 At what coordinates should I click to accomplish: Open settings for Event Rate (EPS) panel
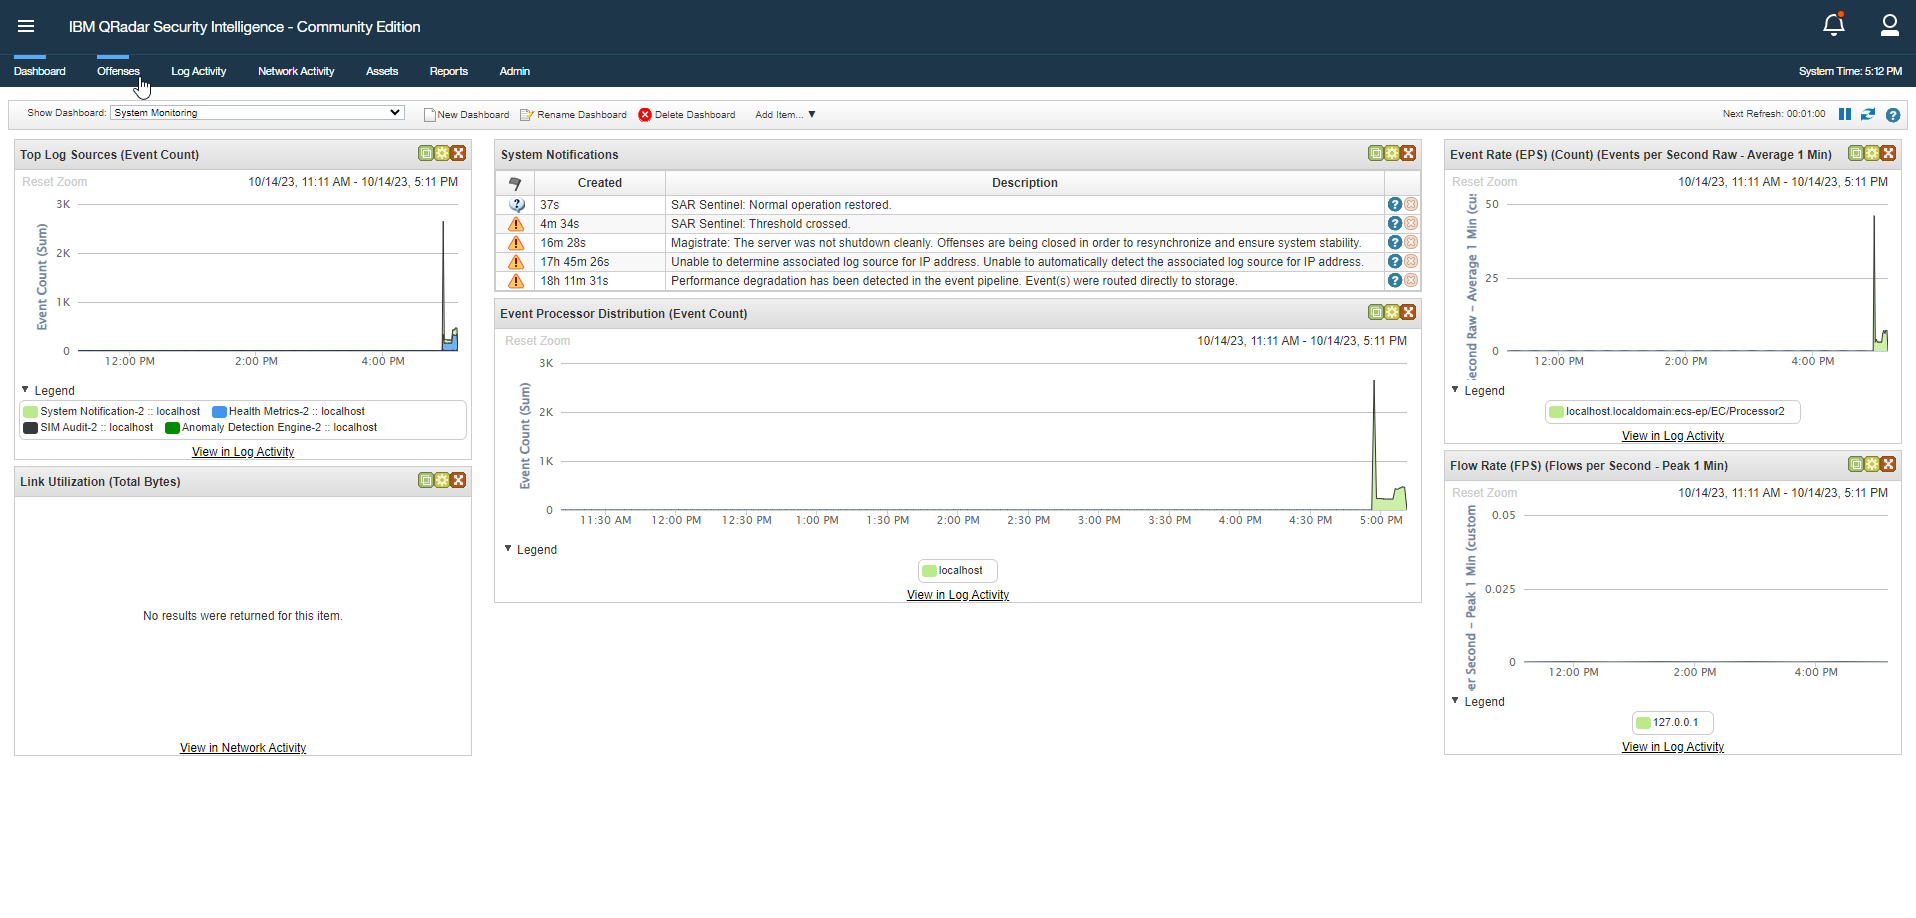click(1872, 153)
